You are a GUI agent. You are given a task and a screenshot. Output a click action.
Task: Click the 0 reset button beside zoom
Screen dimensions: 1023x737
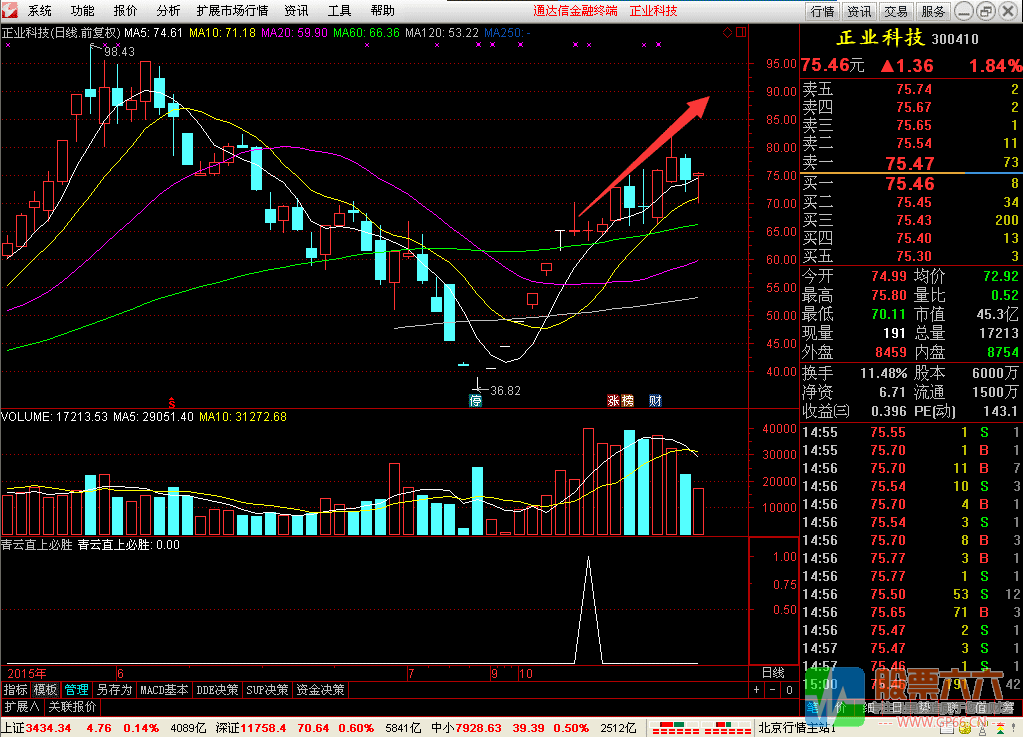[x=789, y=689]
